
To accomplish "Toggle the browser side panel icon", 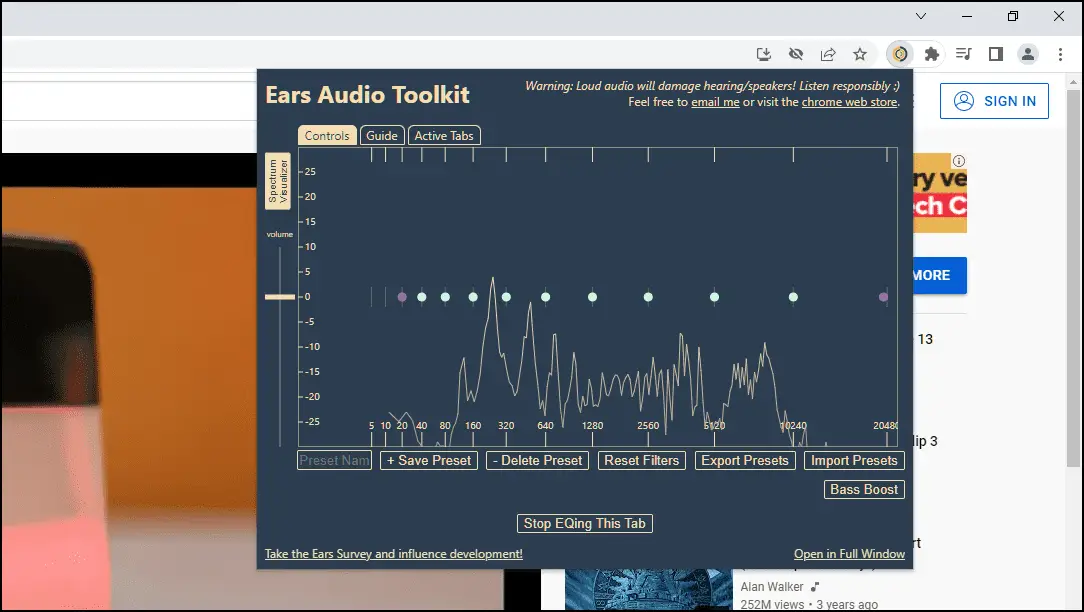I will pos(995,54).
